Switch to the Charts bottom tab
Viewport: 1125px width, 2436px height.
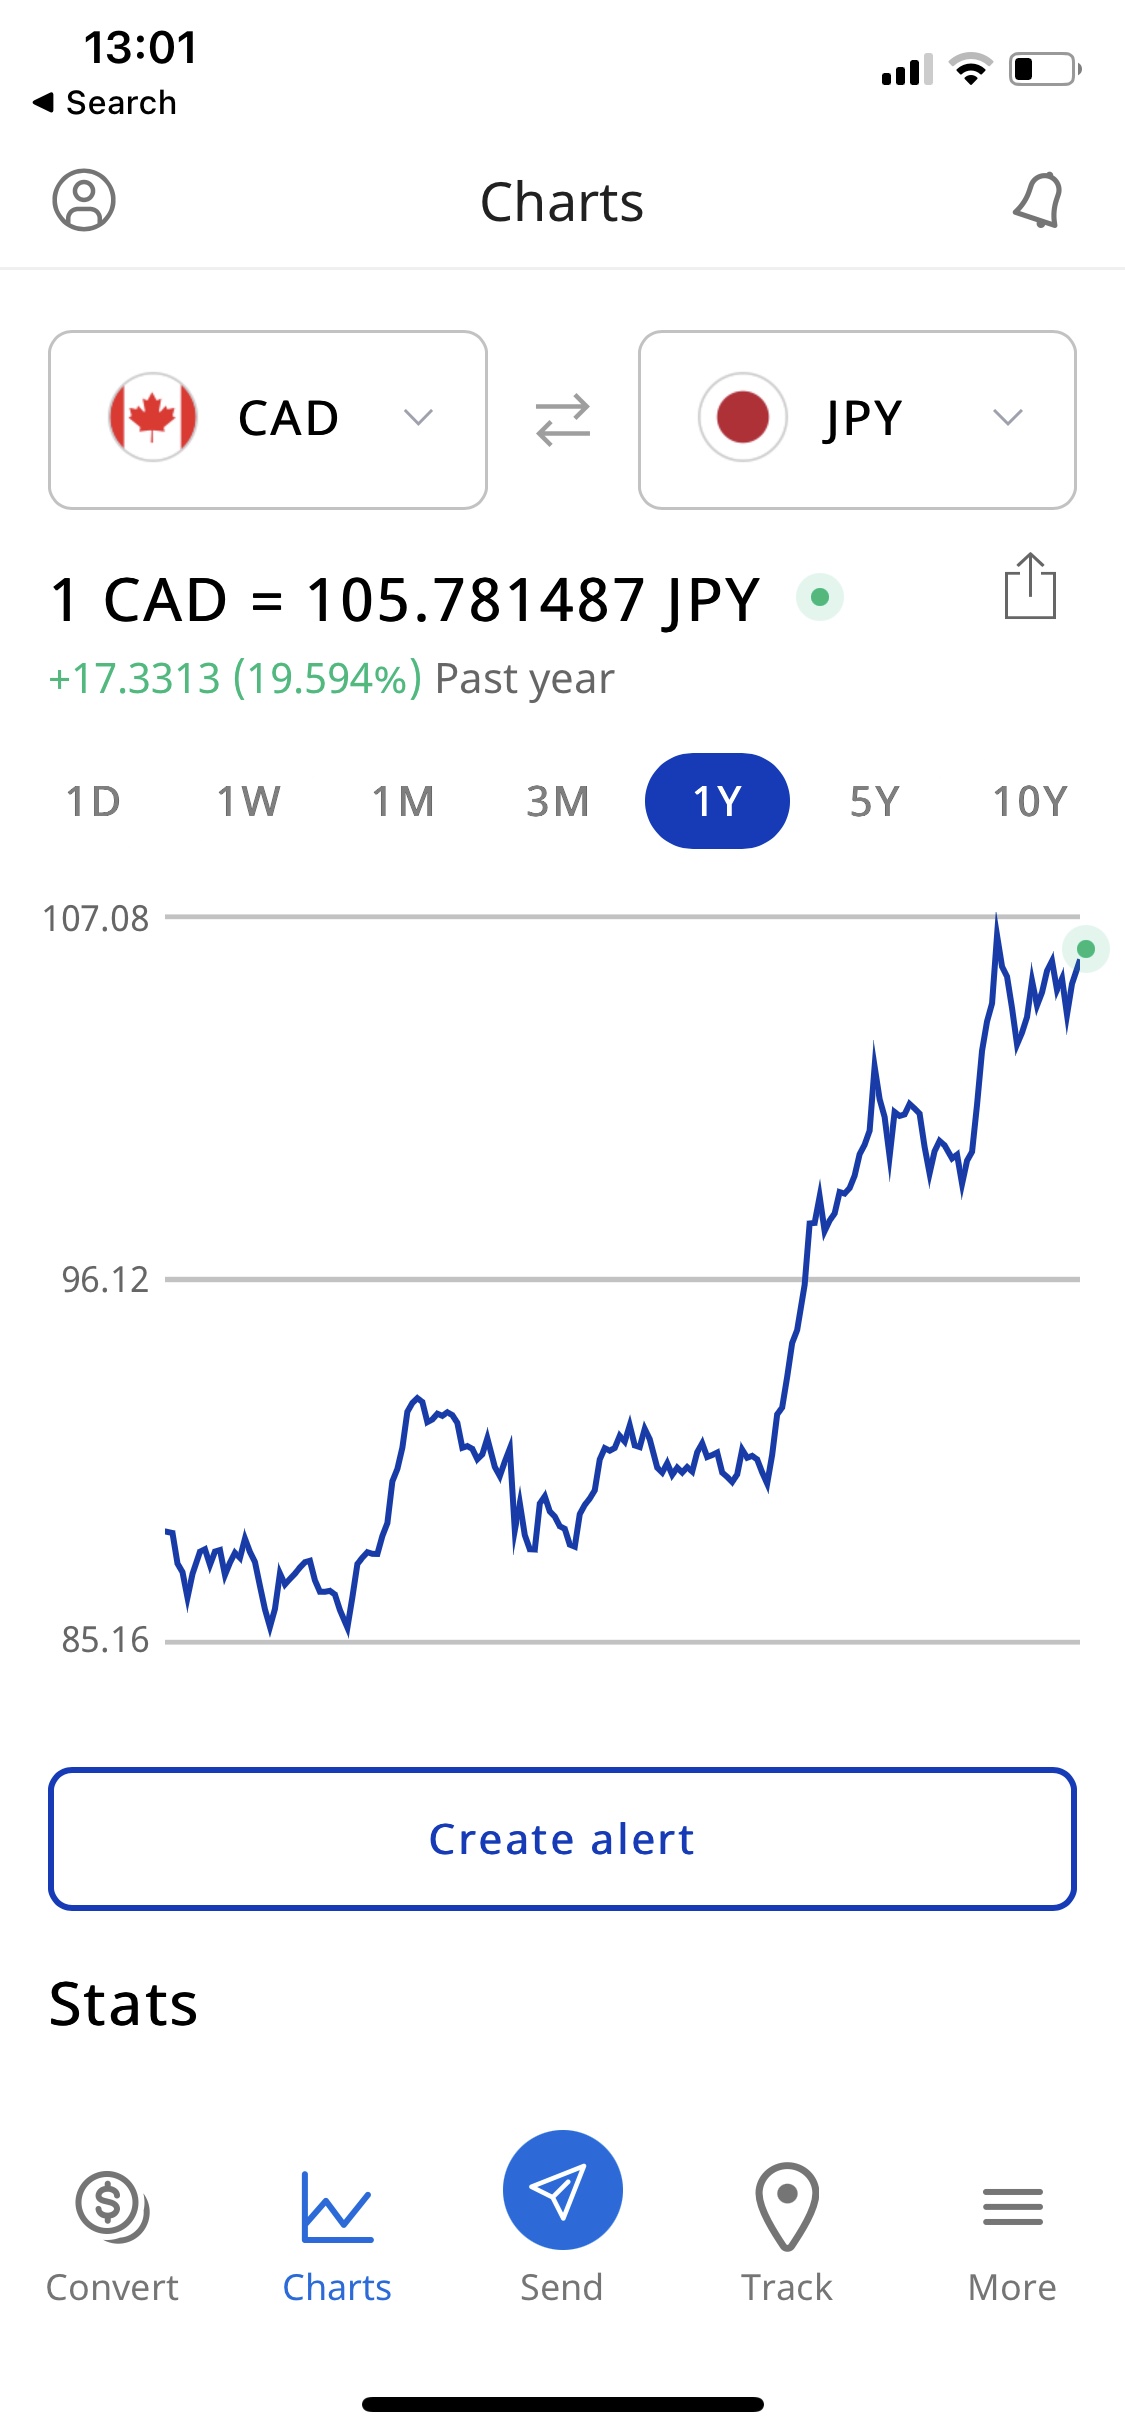coord(337,2236)
